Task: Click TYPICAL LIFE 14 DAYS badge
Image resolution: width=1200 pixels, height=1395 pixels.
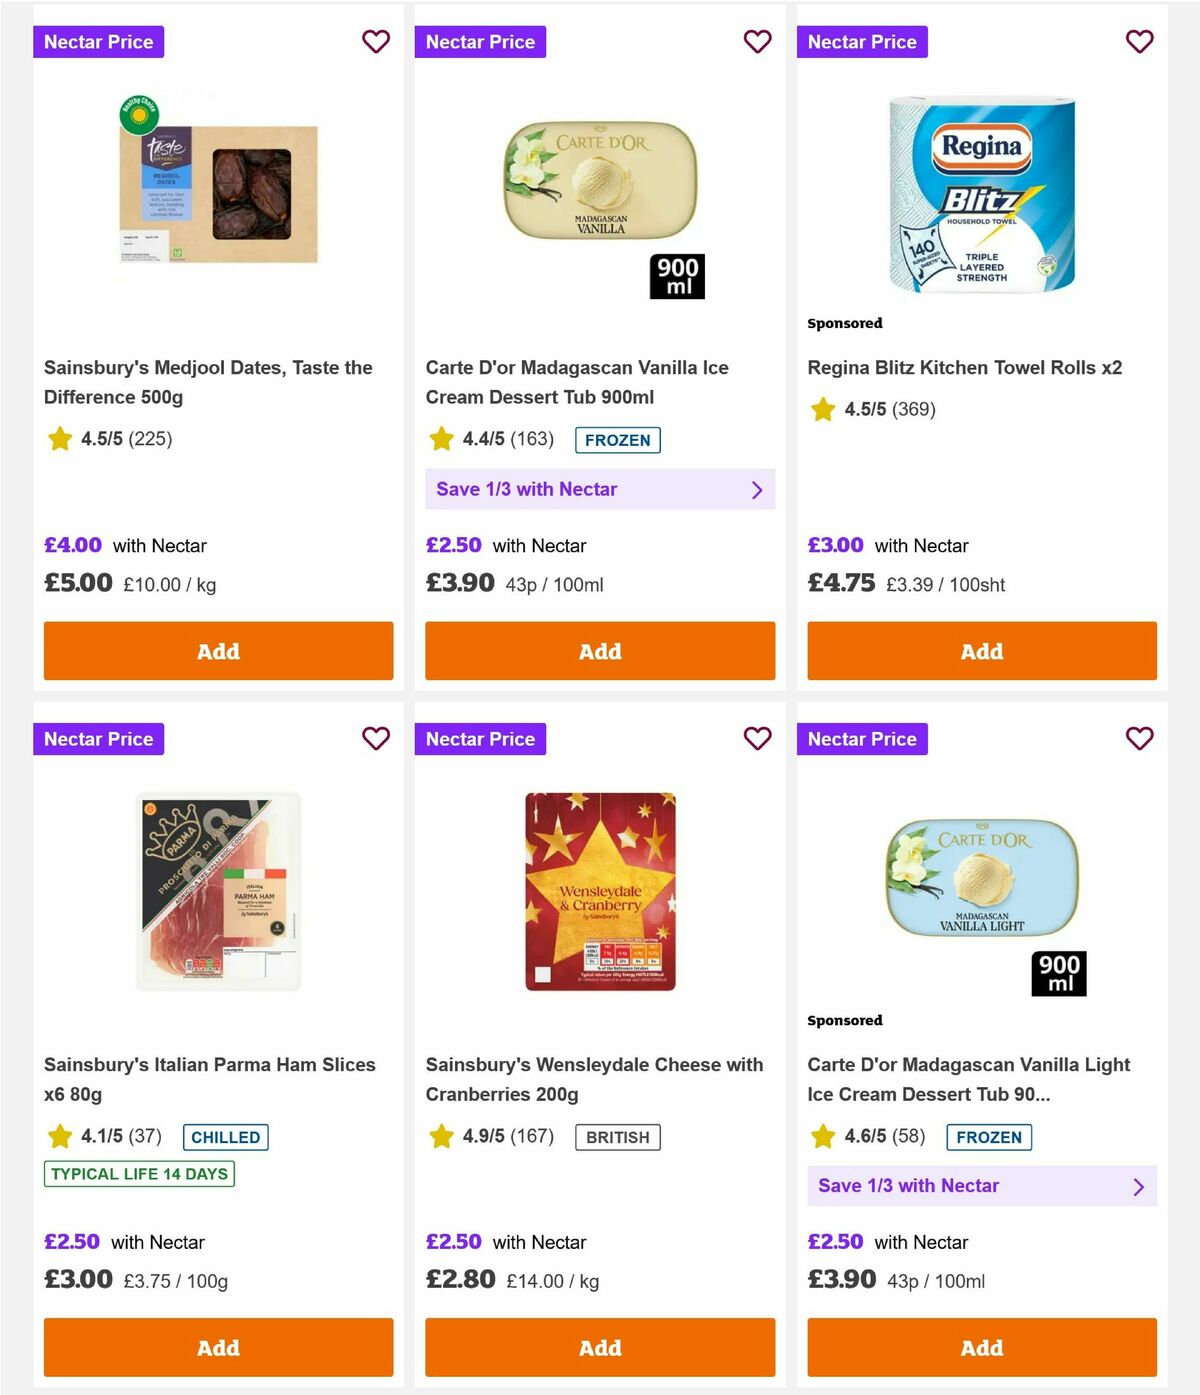Action: pyautogui.click(x=138, y=1174)
